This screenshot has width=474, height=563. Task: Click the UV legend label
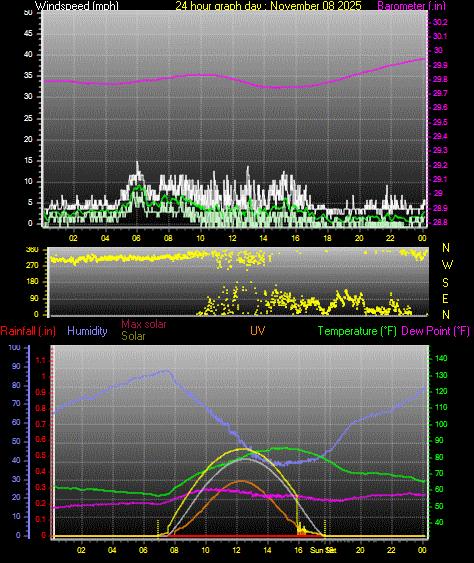click(x=257, y=331)
